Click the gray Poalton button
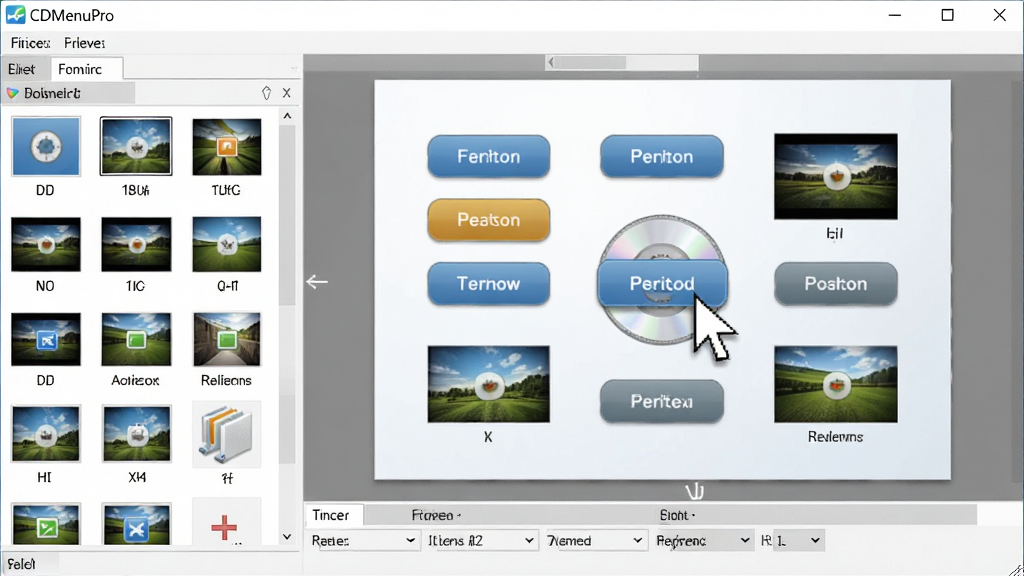This screenshot has width=1024, height=576. click(x=836, y=283)
